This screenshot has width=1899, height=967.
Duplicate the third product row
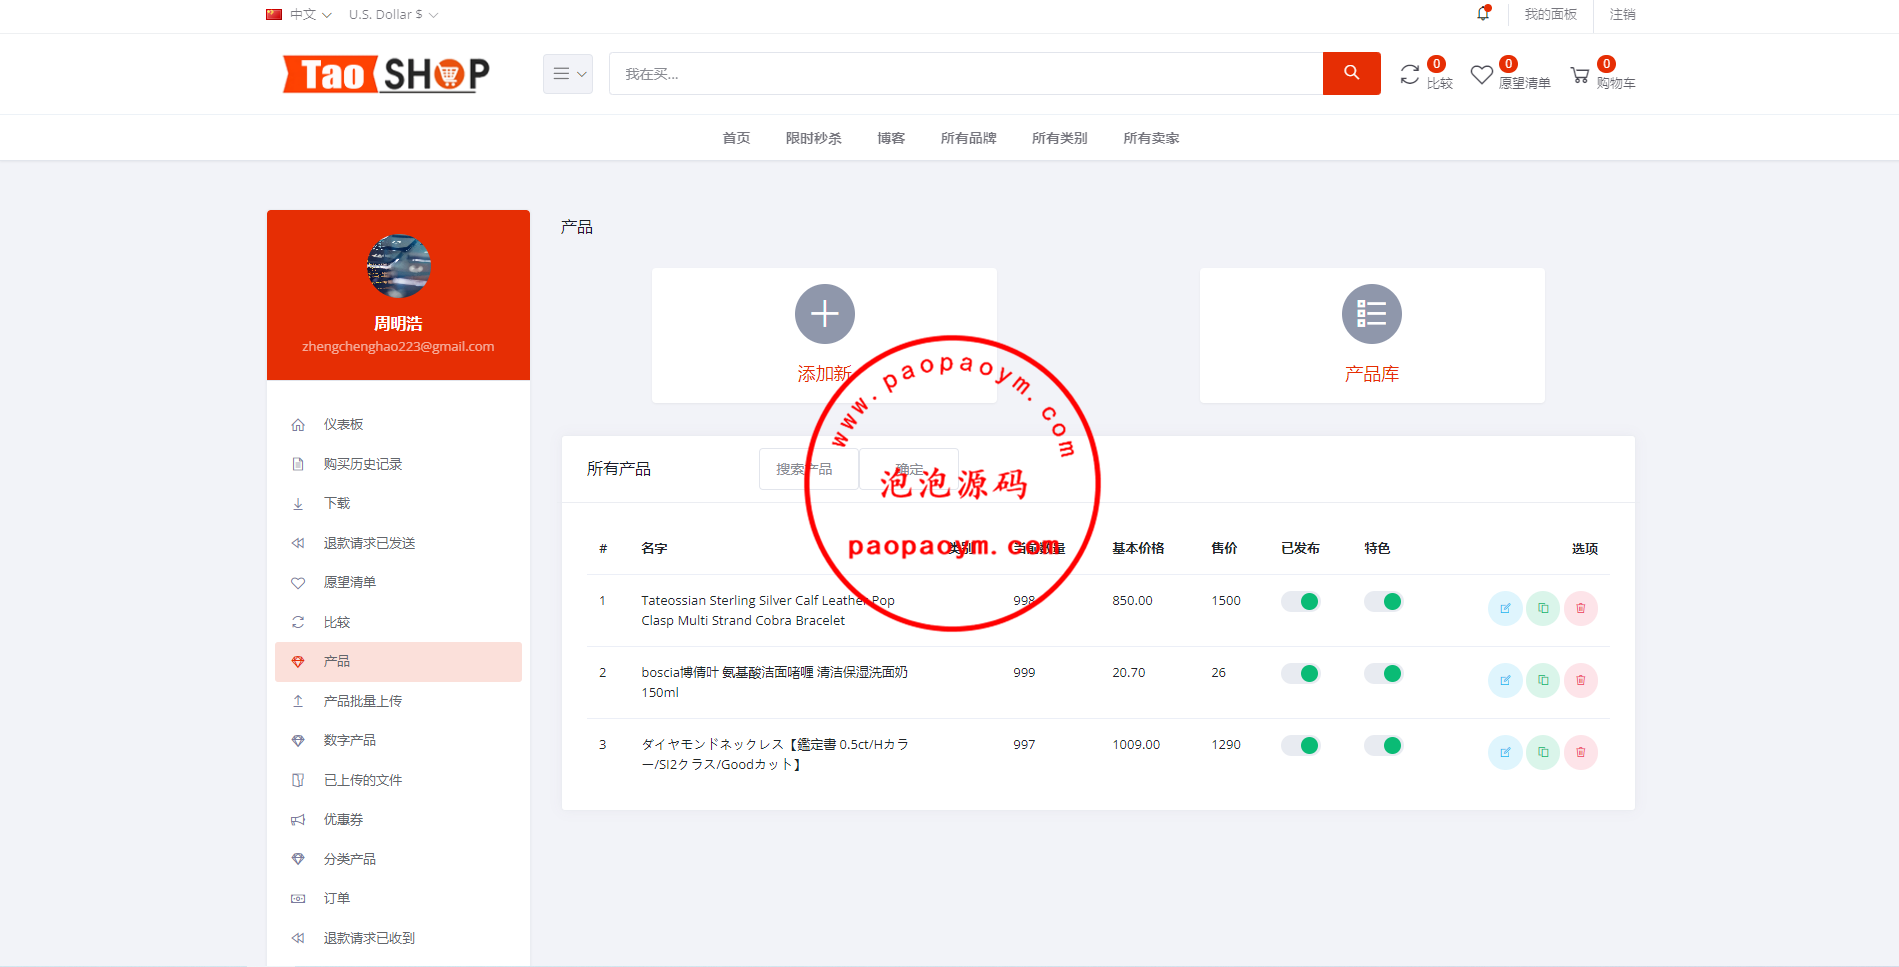pos(1543,752)
